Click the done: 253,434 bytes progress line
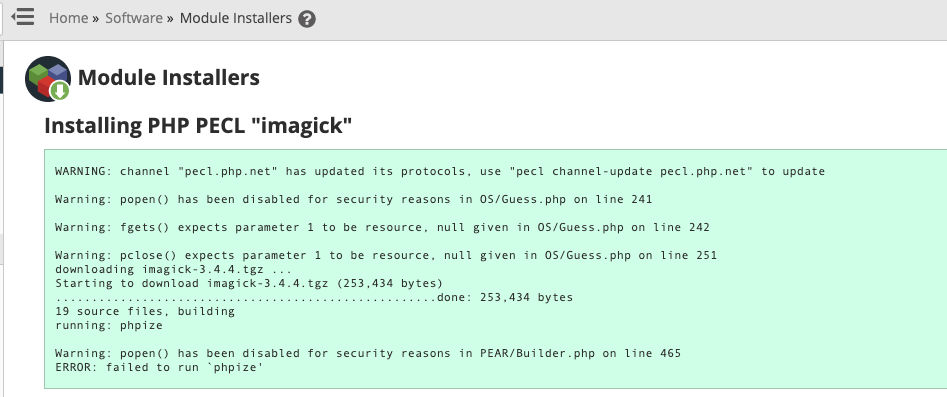The width and height of the screenshot is (947, 397). coord(314,297)
